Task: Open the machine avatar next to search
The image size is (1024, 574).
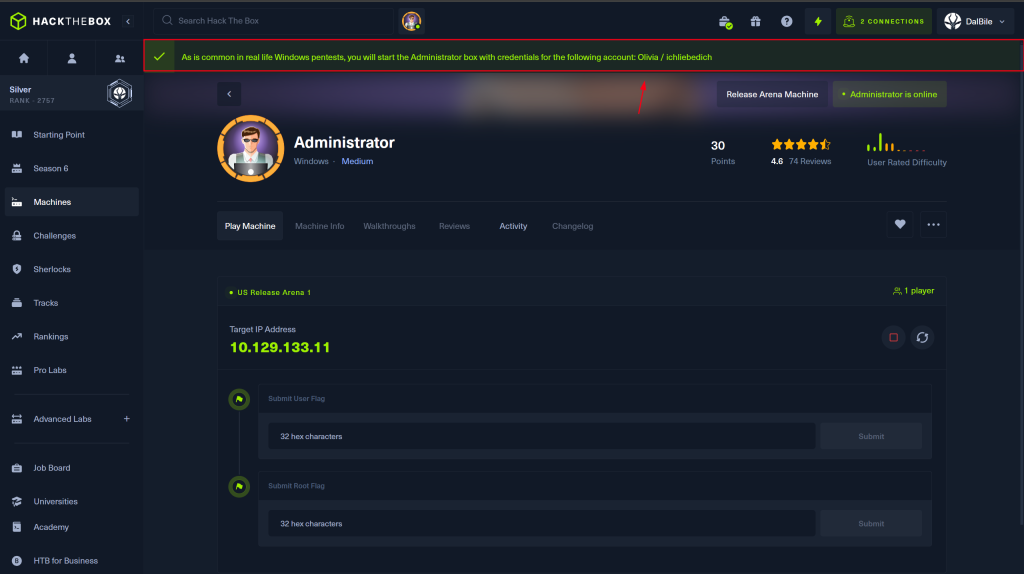Action: tap(411, 21)
